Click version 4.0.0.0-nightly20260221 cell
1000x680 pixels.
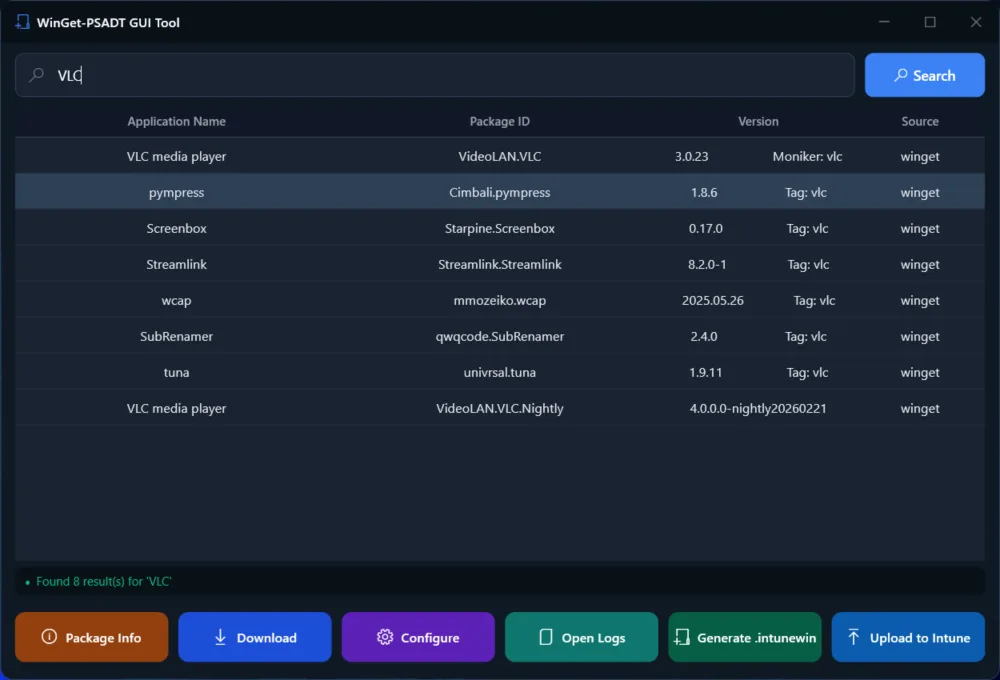coord(758,408)
